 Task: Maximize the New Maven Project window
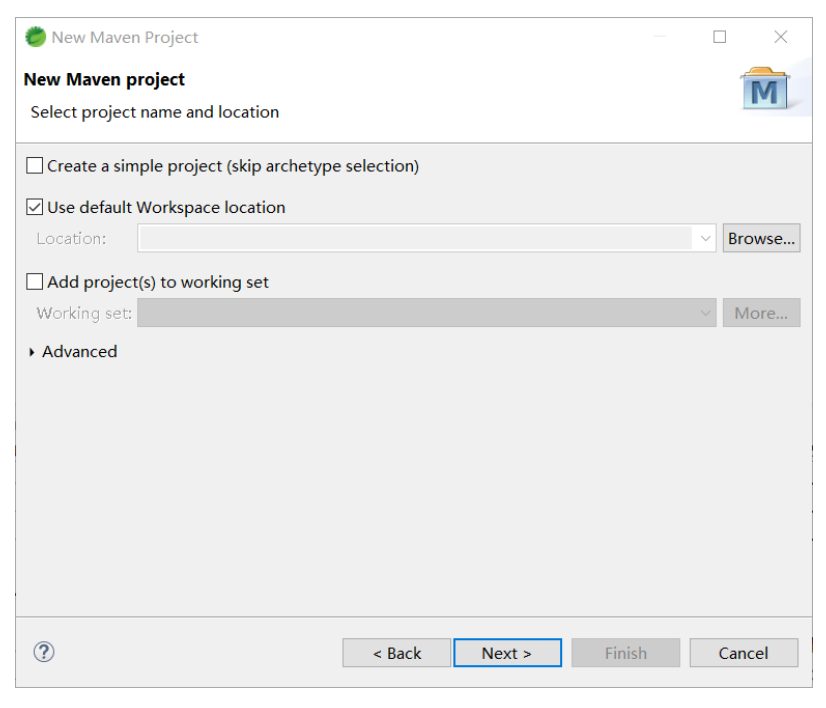click(x=720, y=37)
